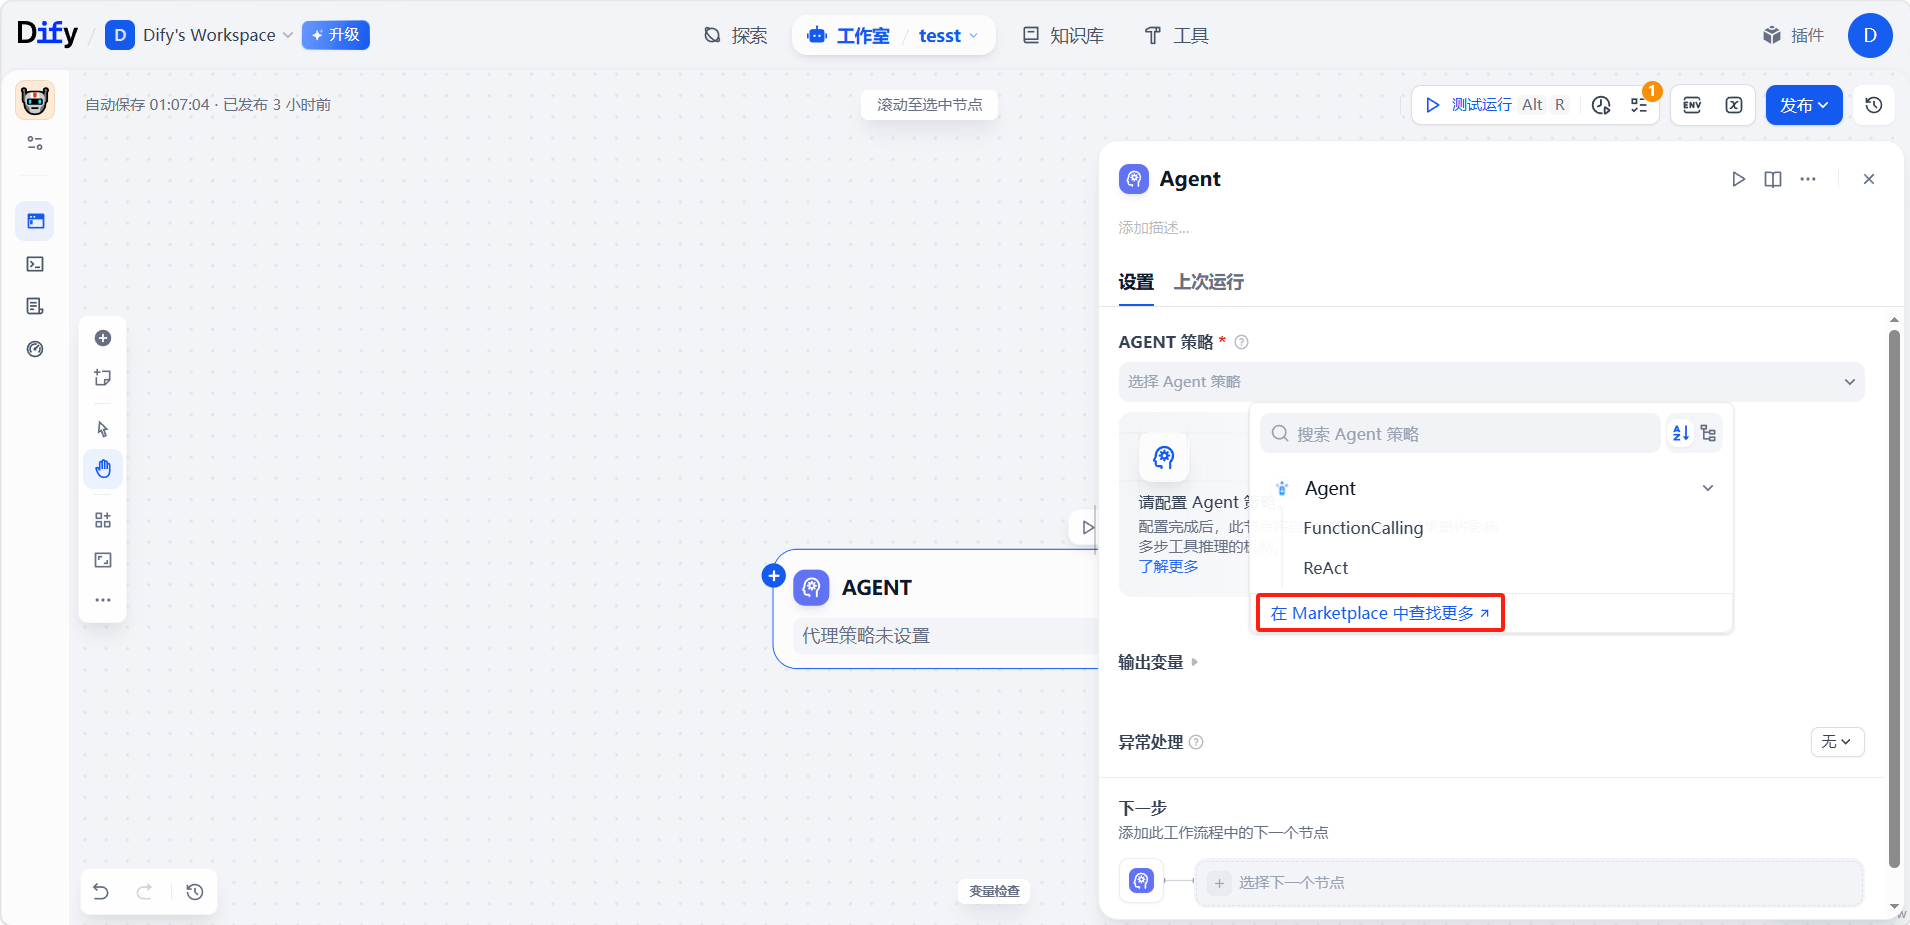Screen dimensions: 1910x925
Task: Click the 了解更多 link
Action: point(1168,567)
